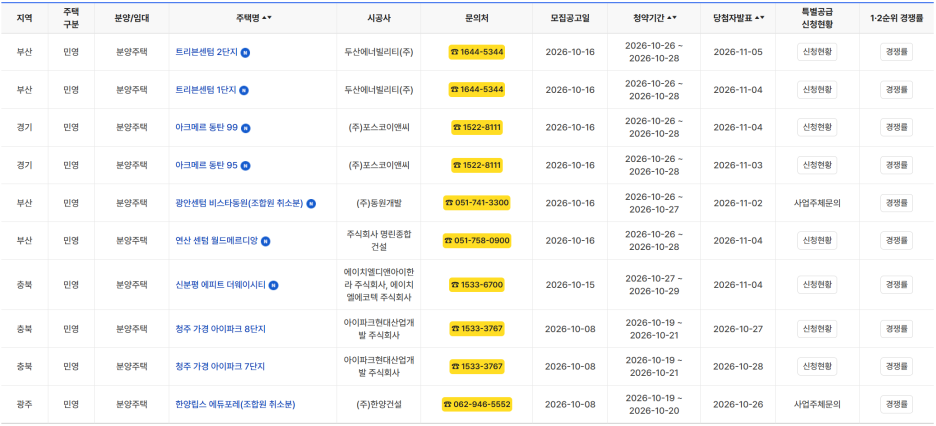This screenshot has height=426, width=936.
Task: Click the 문의처 column header
Action: 477,18
